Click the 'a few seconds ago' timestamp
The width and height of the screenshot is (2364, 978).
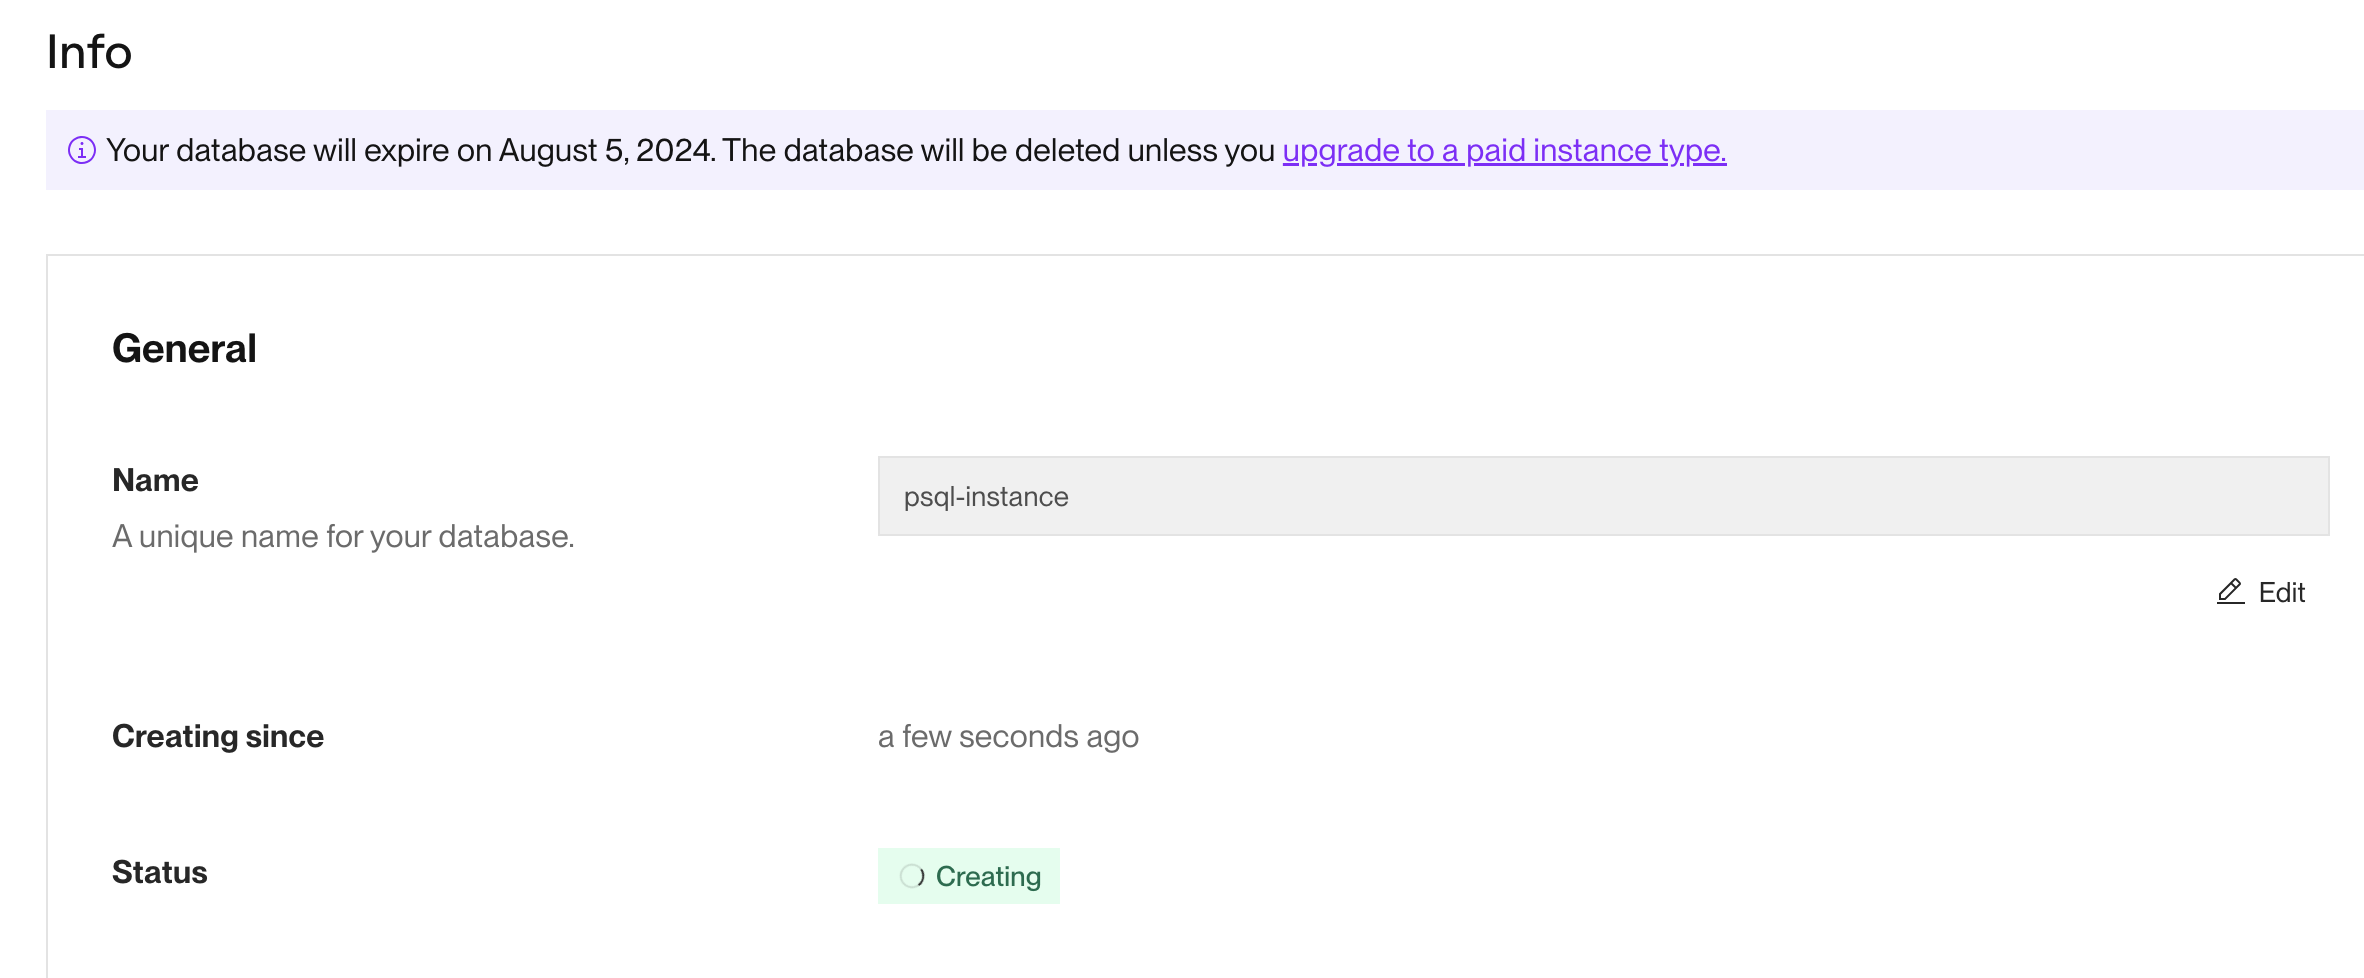coord(1008,736)
